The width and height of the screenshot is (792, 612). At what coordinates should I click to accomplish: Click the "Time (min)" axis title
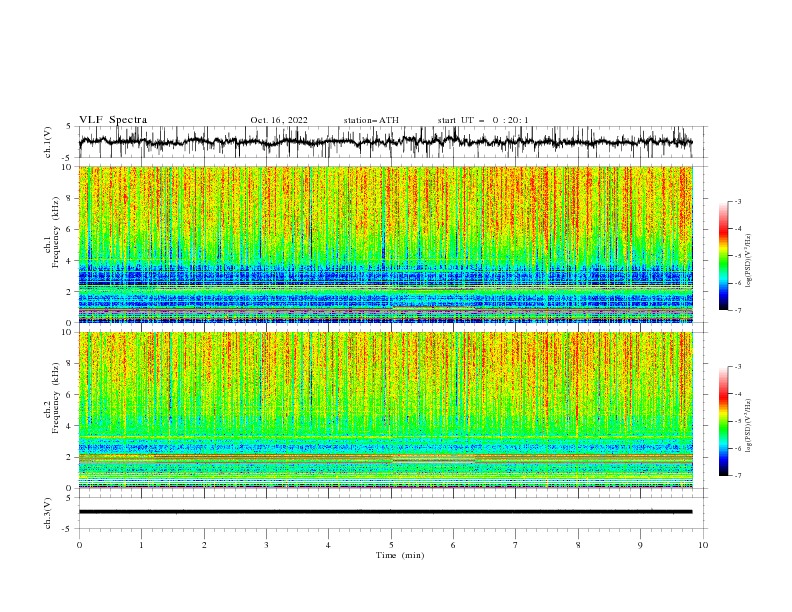pos(400,555)
